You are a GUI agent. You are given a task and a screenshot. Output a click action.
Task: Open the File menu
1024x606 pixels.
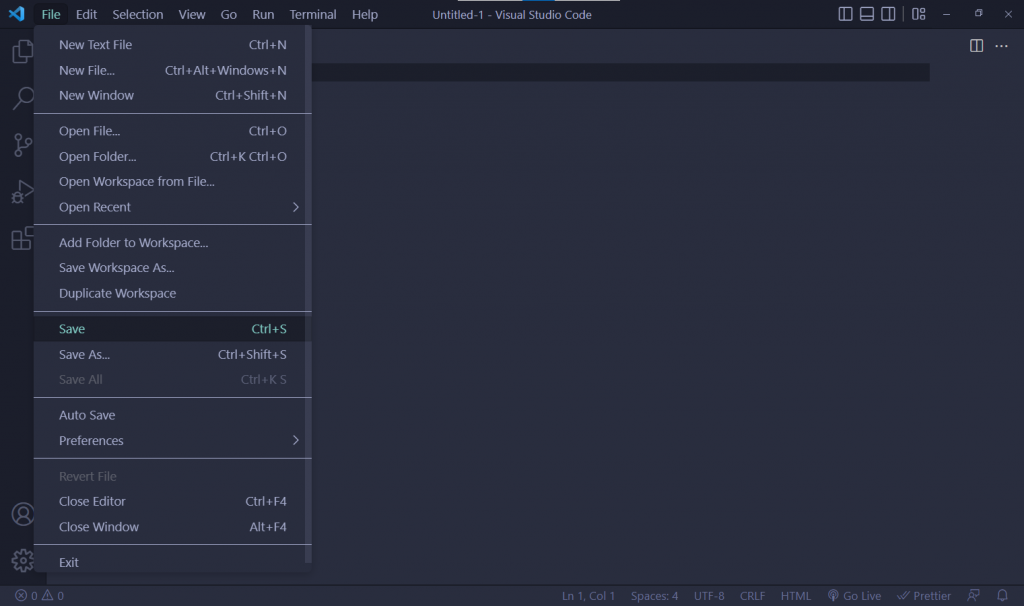51,14
